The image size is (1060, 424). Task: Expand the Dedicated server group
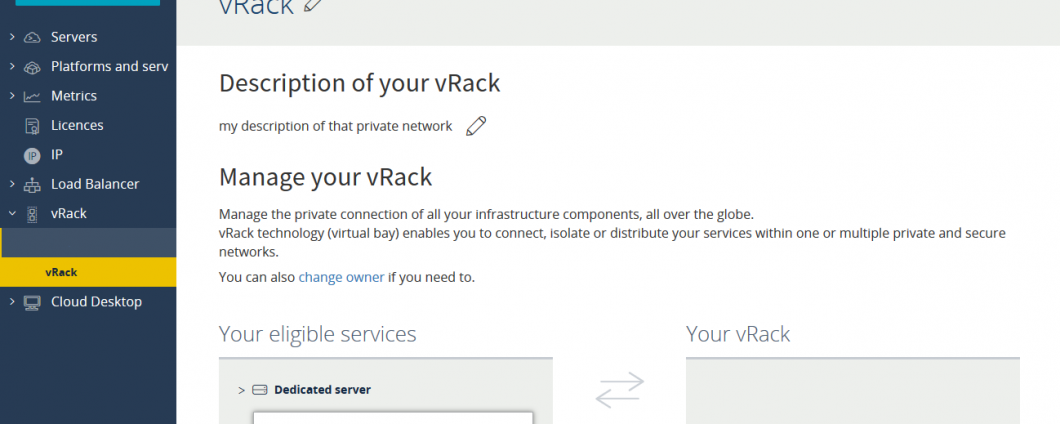(x=242, y=390)
